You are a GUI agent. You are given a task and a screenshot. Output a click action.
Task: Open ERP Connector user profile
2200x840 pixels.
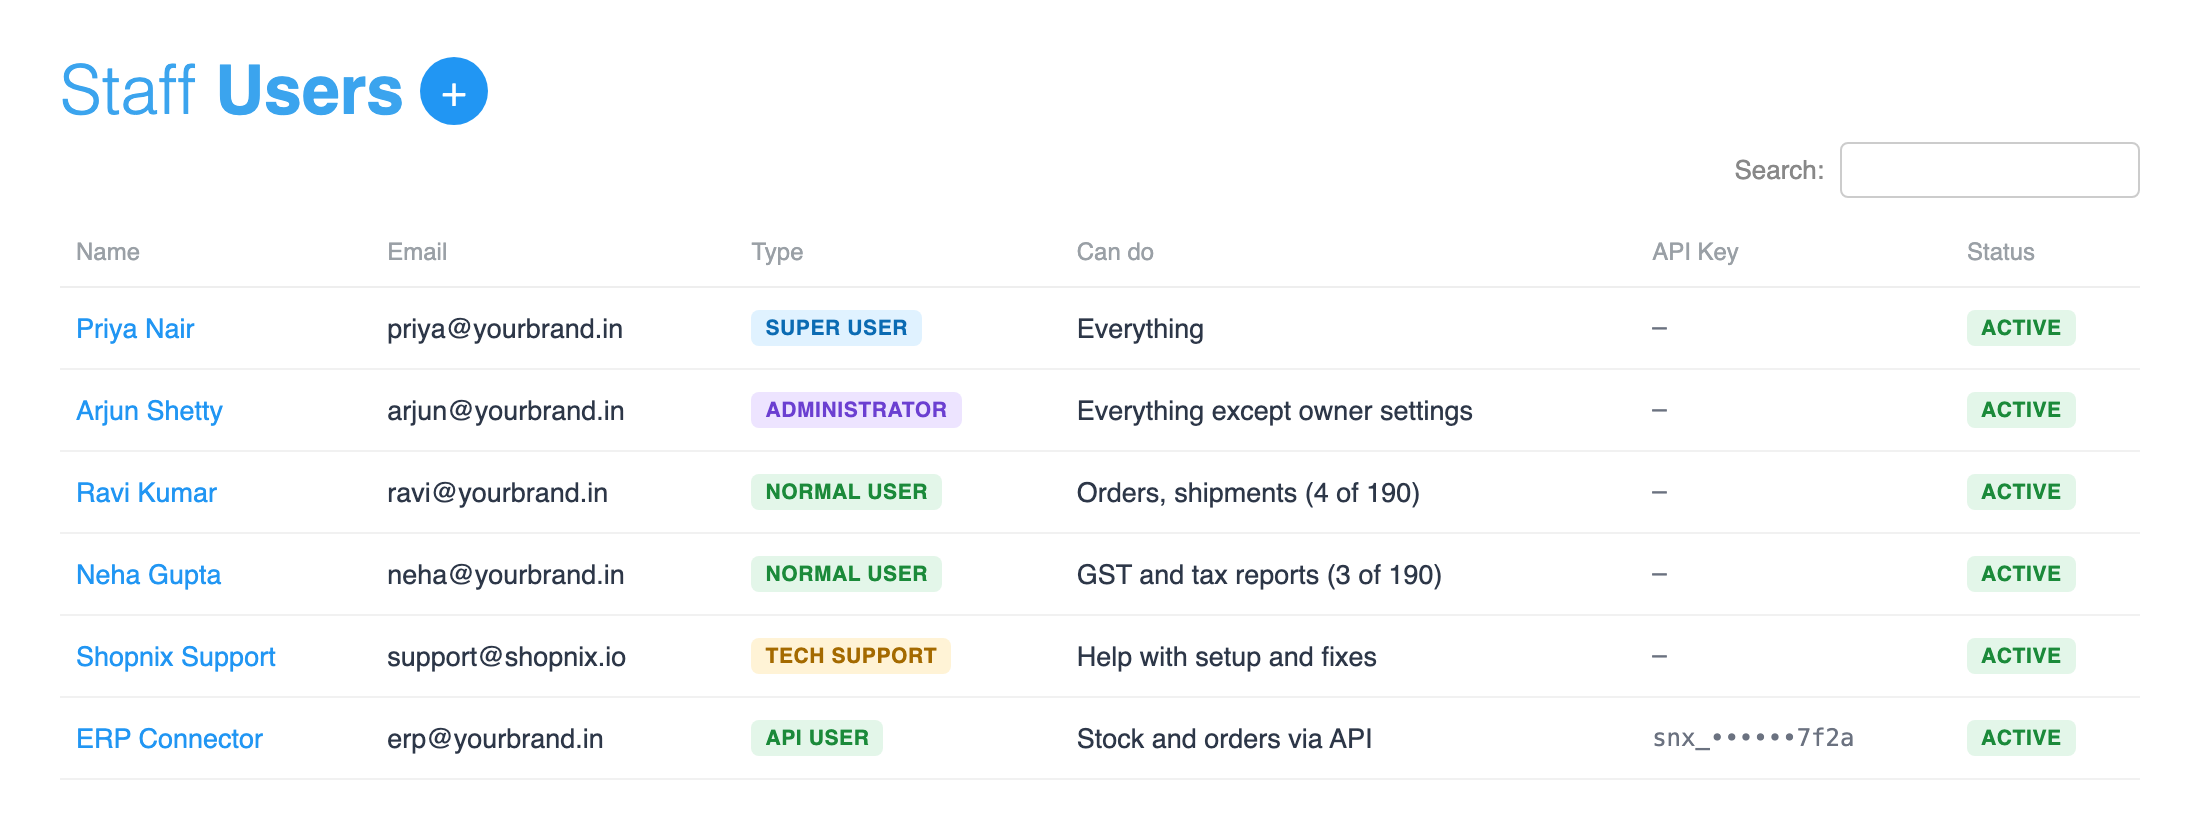click(x=169, y=739)
